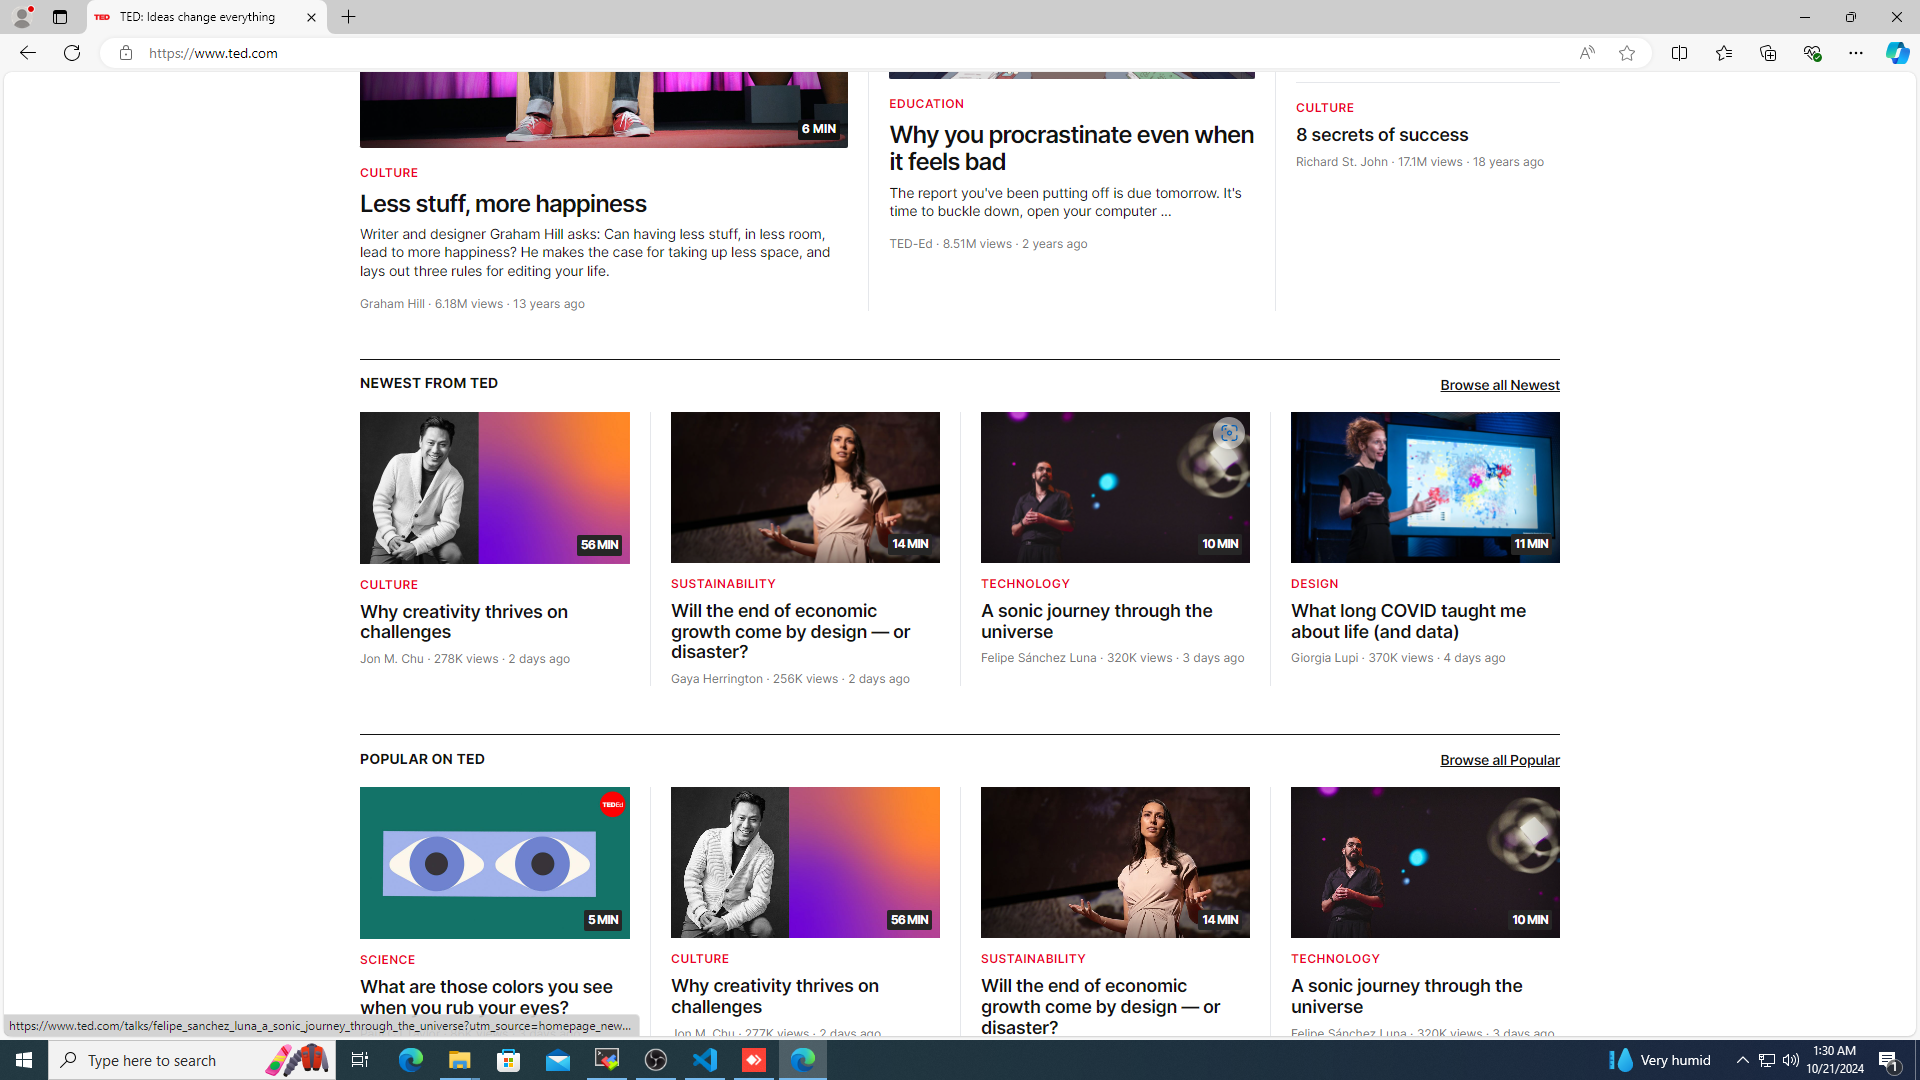
Task: Open the Copilot sidebar
Action: coord(1897,53)
